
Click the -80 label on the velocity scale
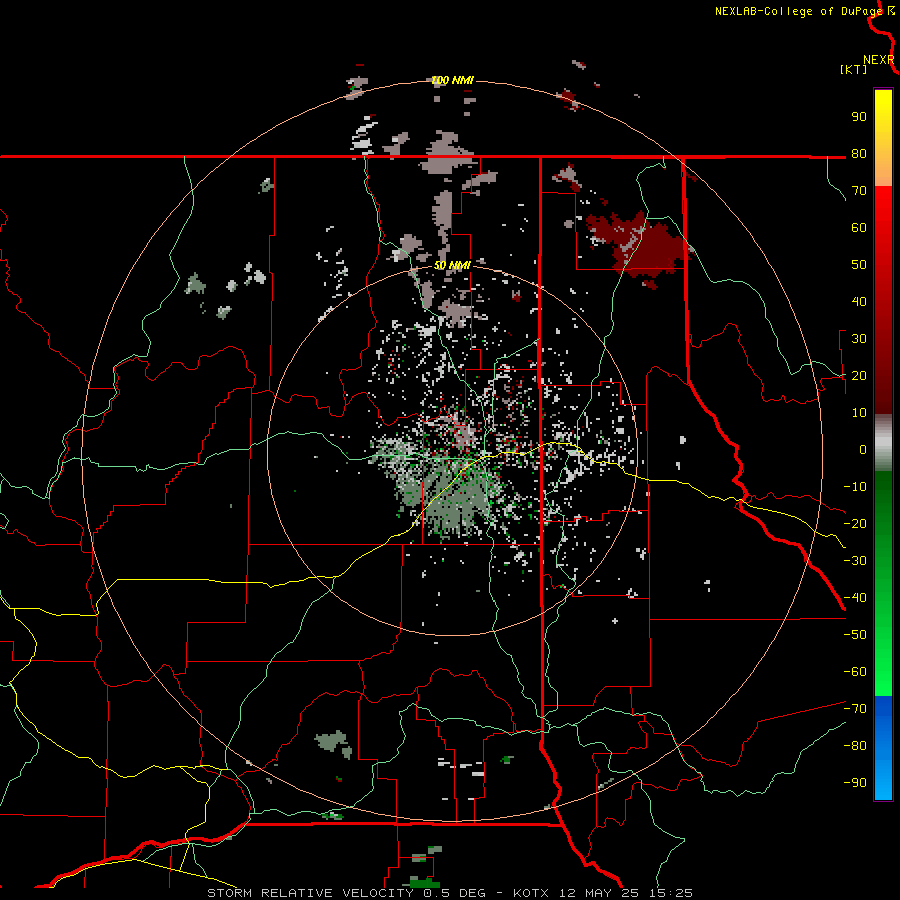(855, 746)
